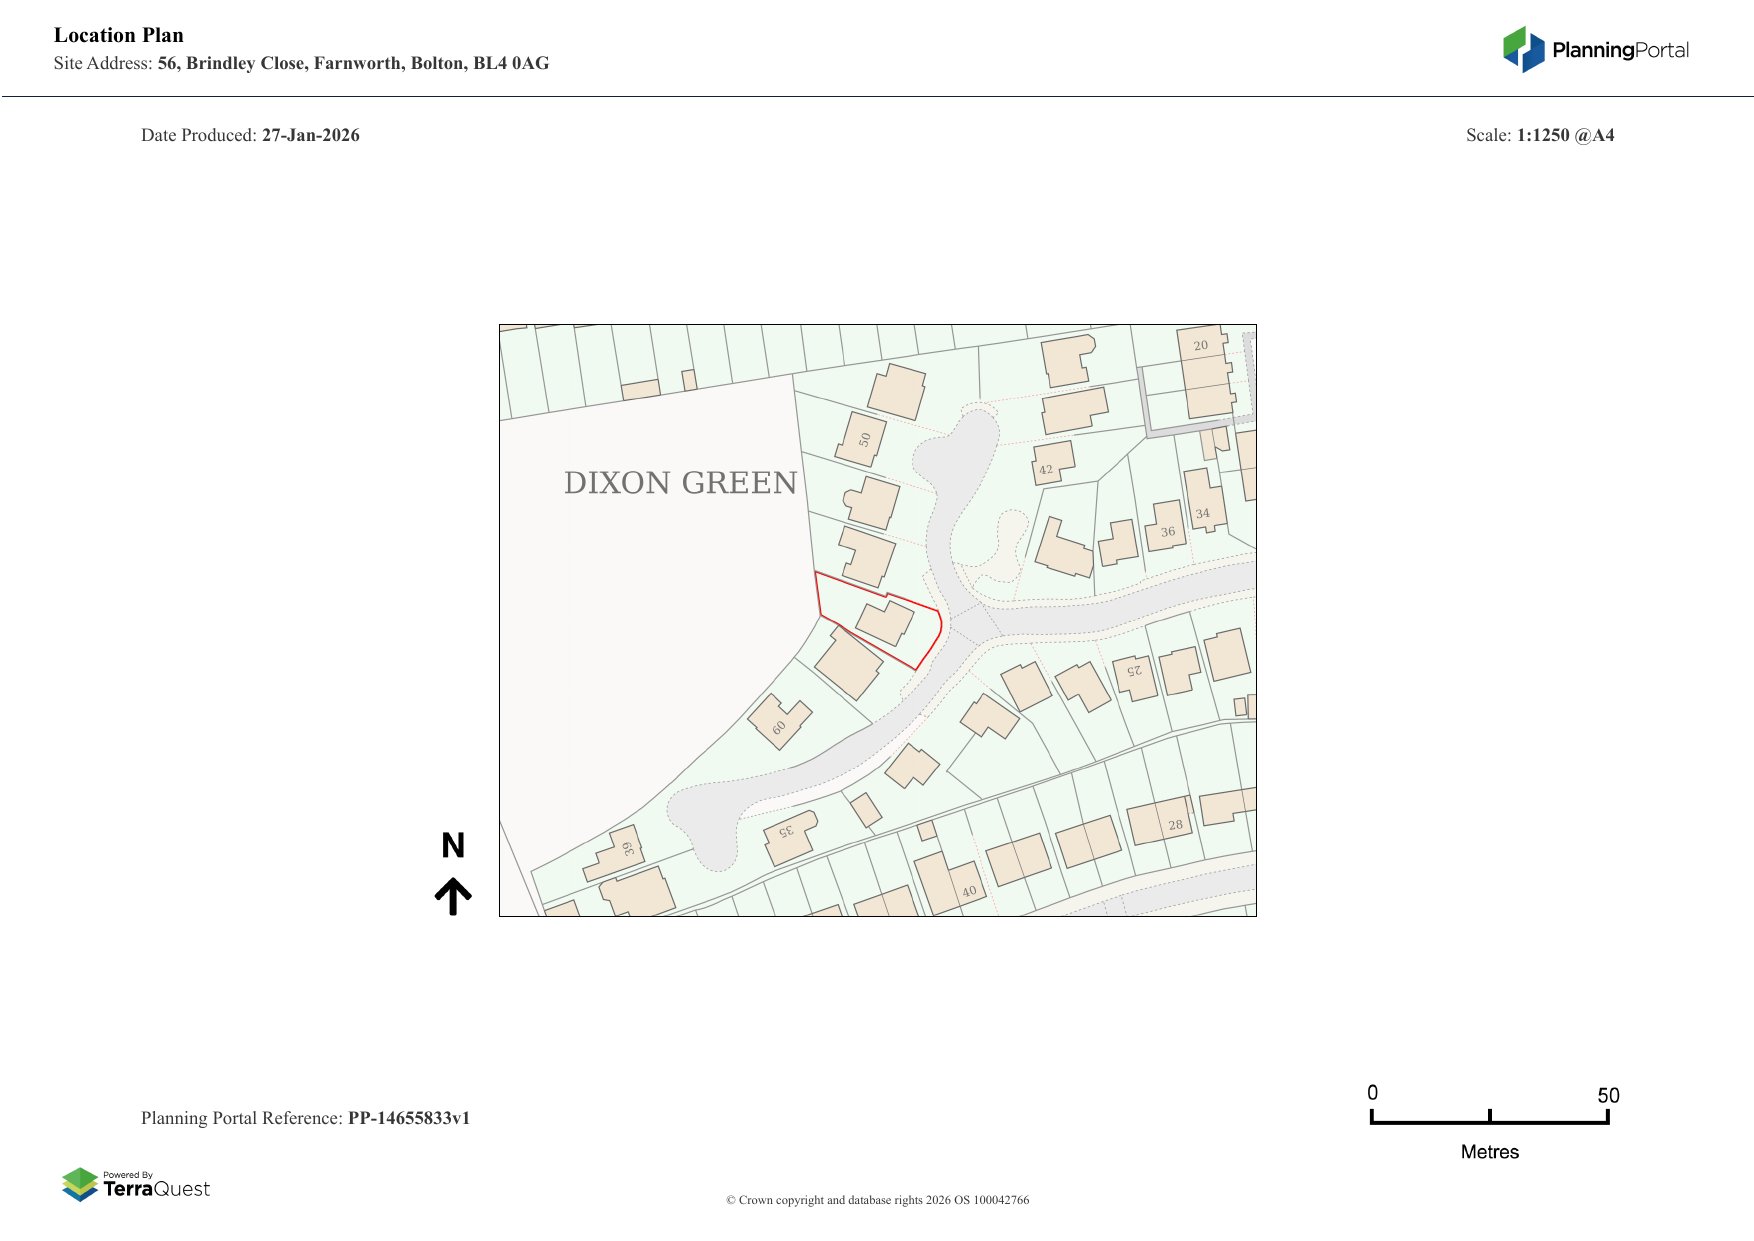Click building numbered 28 on map
This screenshot has height=1241, width=1754.
pyautogui.click(x=1161, y=822)
